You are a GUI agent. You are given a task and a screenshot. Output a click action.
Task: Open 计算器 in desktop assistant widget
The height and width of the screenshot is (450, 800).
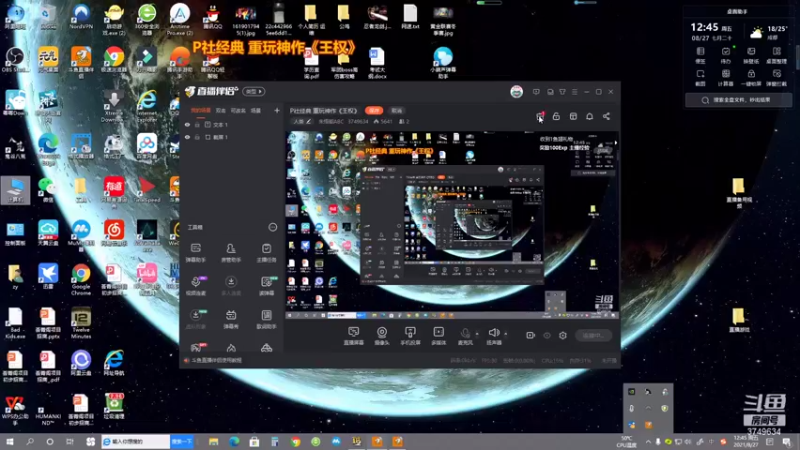pos(726,78)
